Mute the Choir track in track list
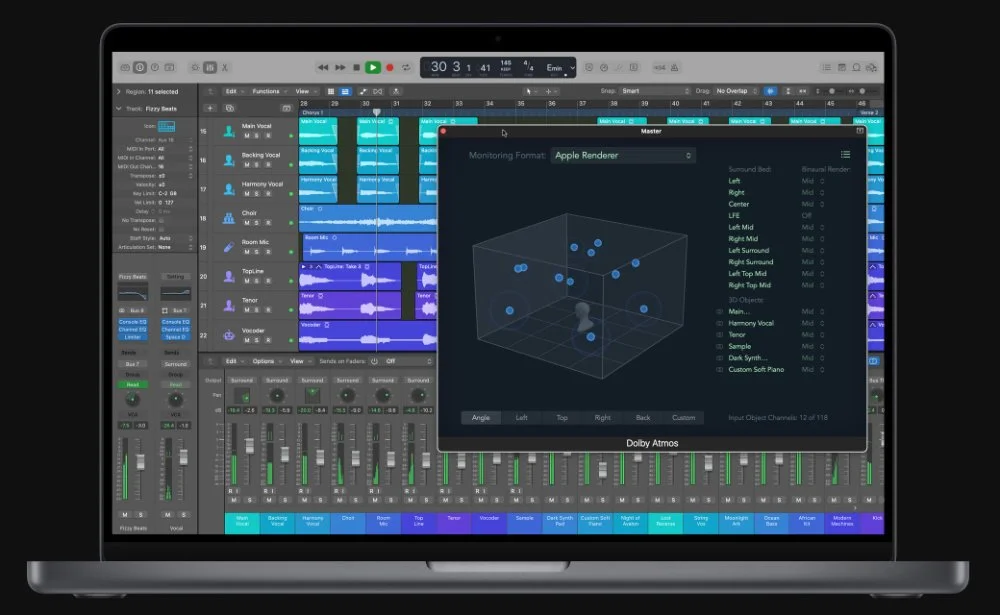Image resolution: width=1000 pixels, height=615 pixels. (x=246, y=223)
